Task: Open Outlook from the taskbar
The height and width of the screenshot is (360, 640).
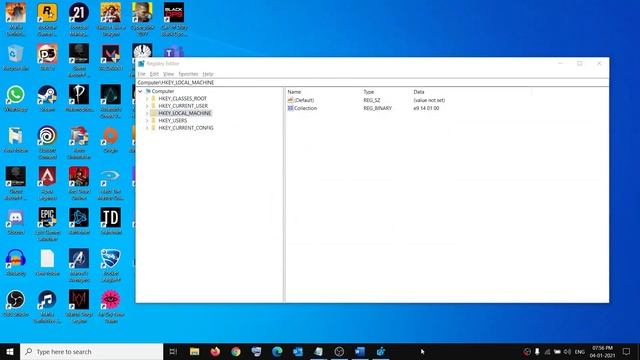Action: coord(298,351)
